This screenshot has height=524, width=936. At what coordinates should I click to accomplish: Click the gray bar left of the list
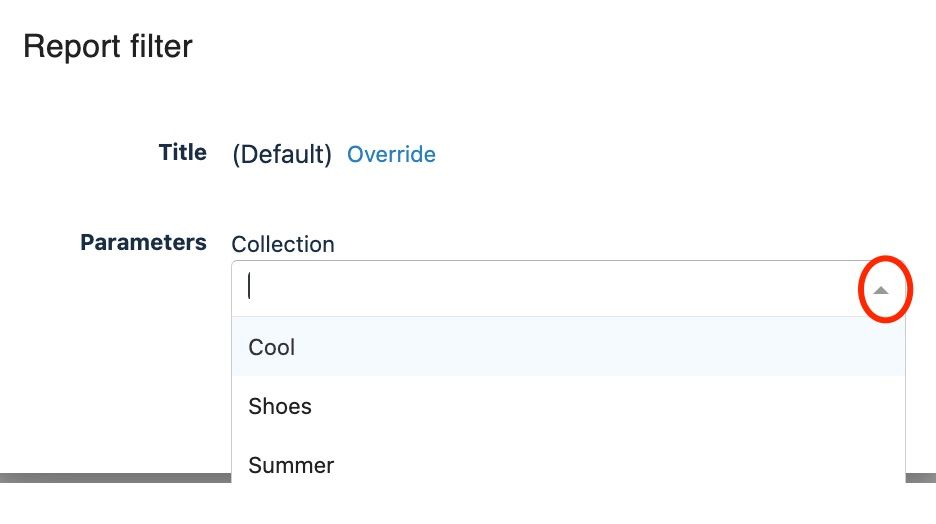pyautogui.click(x=115, y=478)
